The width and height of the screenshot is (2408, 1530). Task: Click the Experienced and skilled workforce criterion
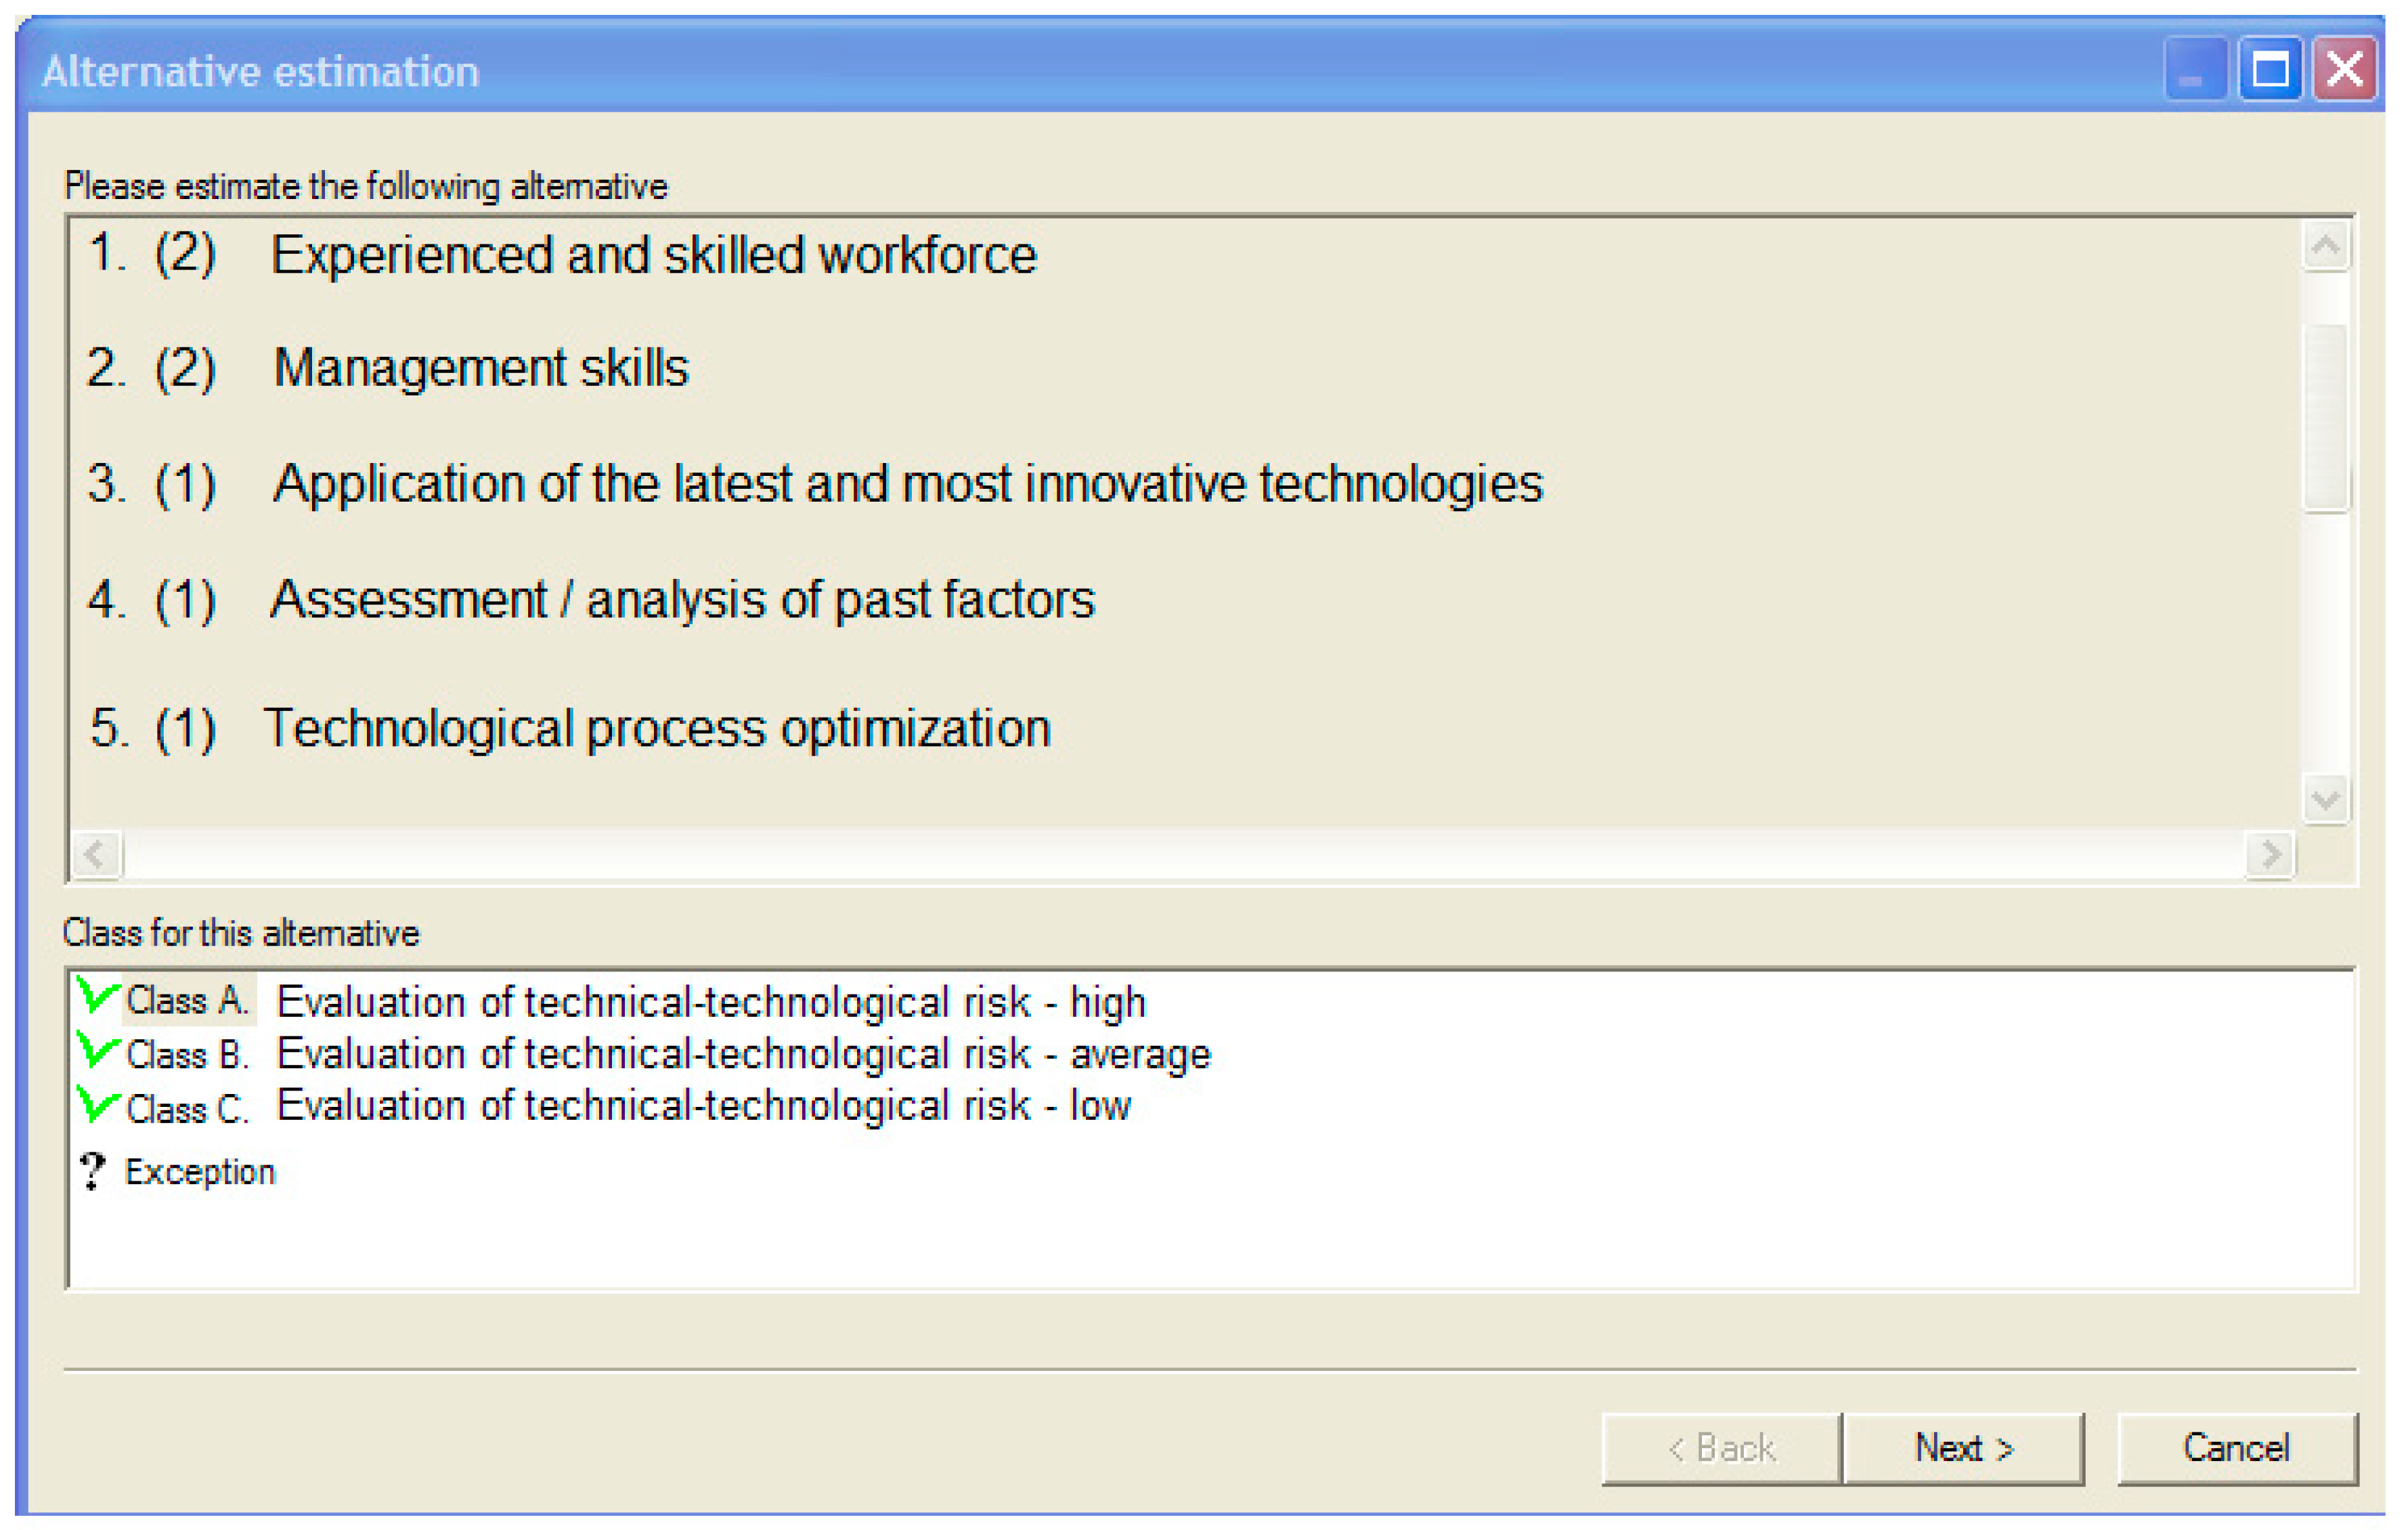(653, 255)
